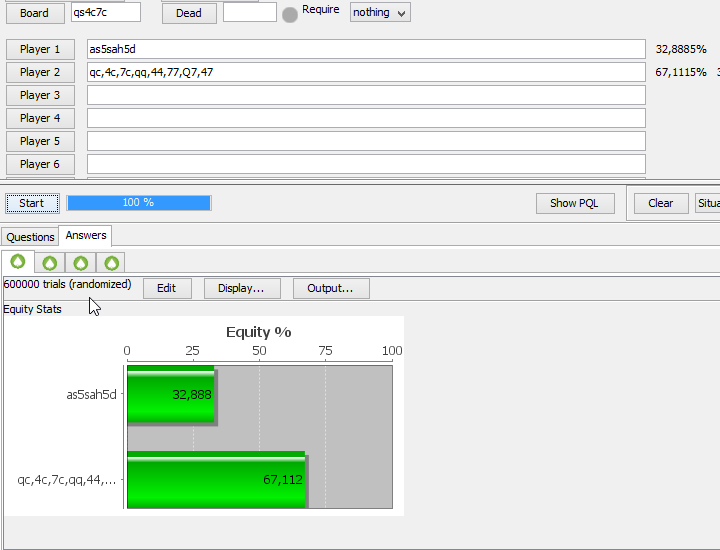Click the Show PQL button
The width and height of the screenshot is (720, 550).
point(575,203)
